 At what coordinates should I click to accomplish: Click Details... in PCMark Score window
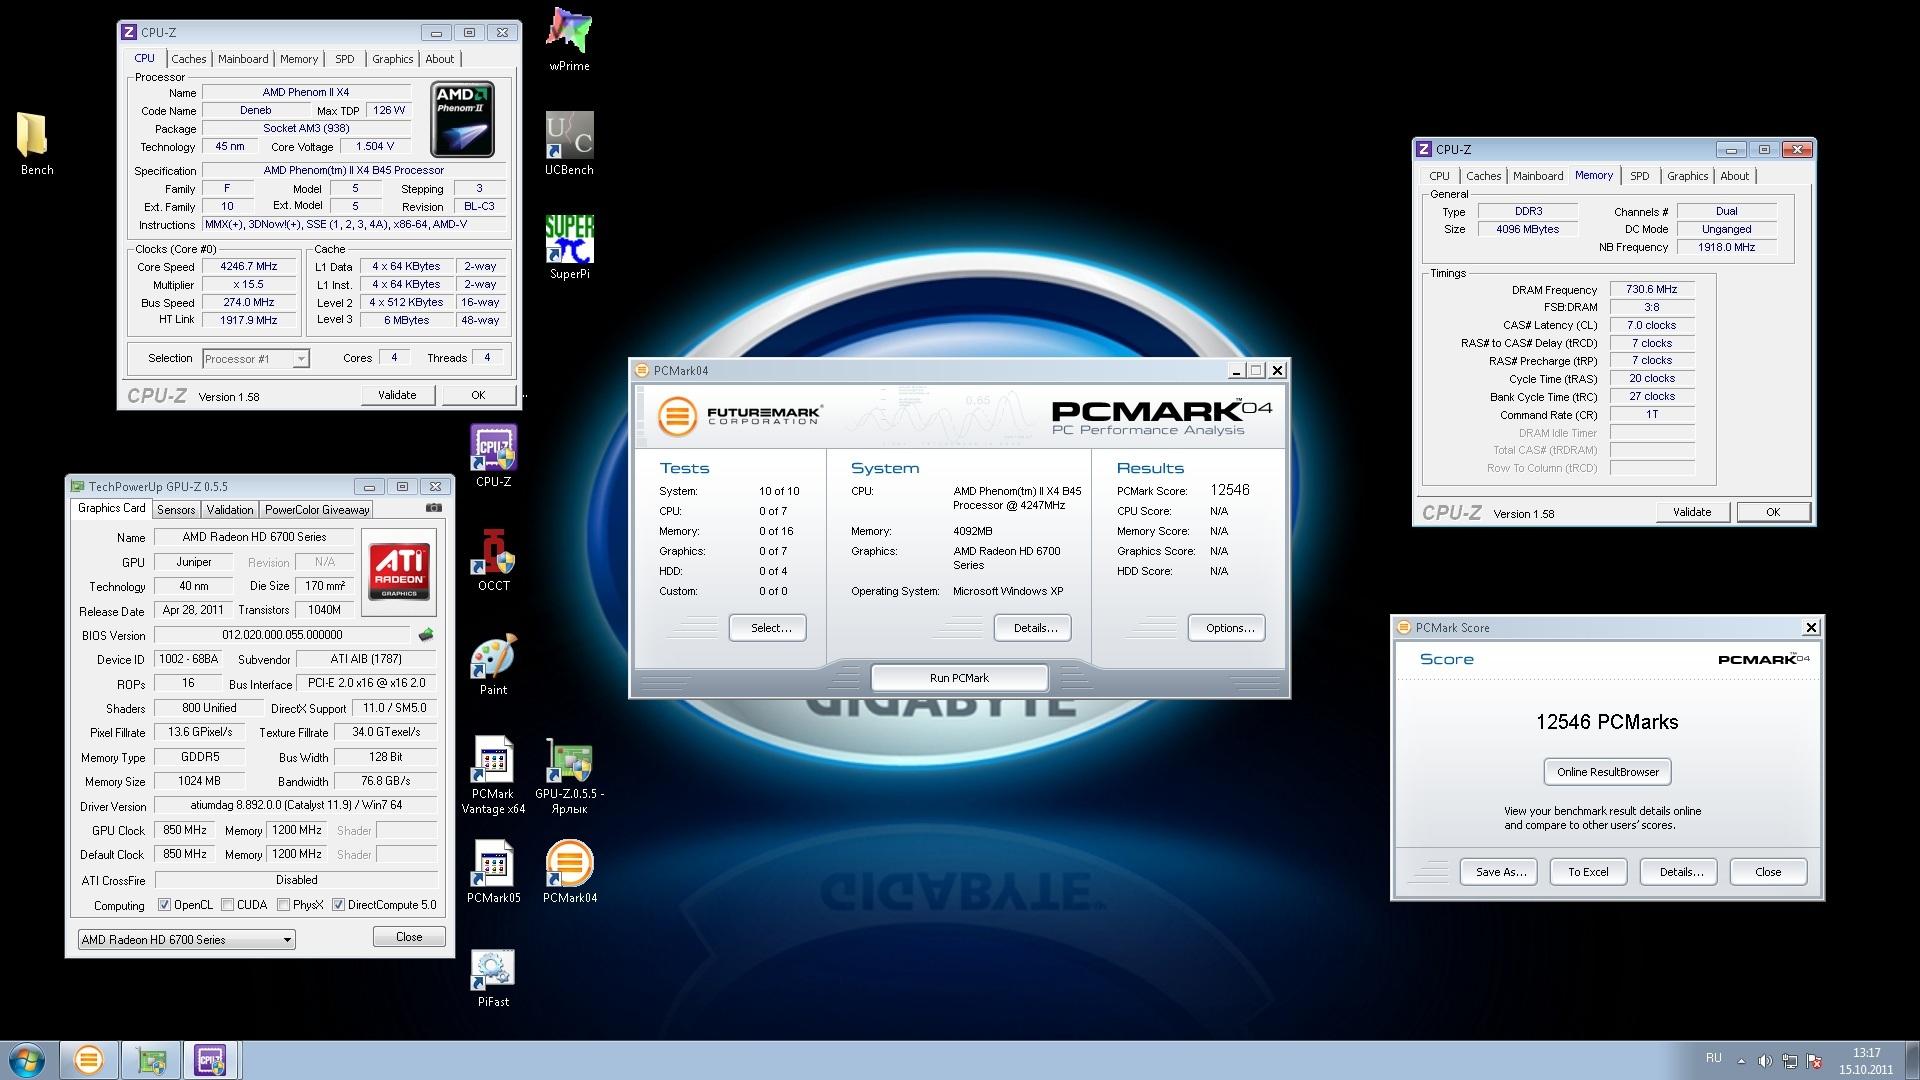coord(1679,872)
